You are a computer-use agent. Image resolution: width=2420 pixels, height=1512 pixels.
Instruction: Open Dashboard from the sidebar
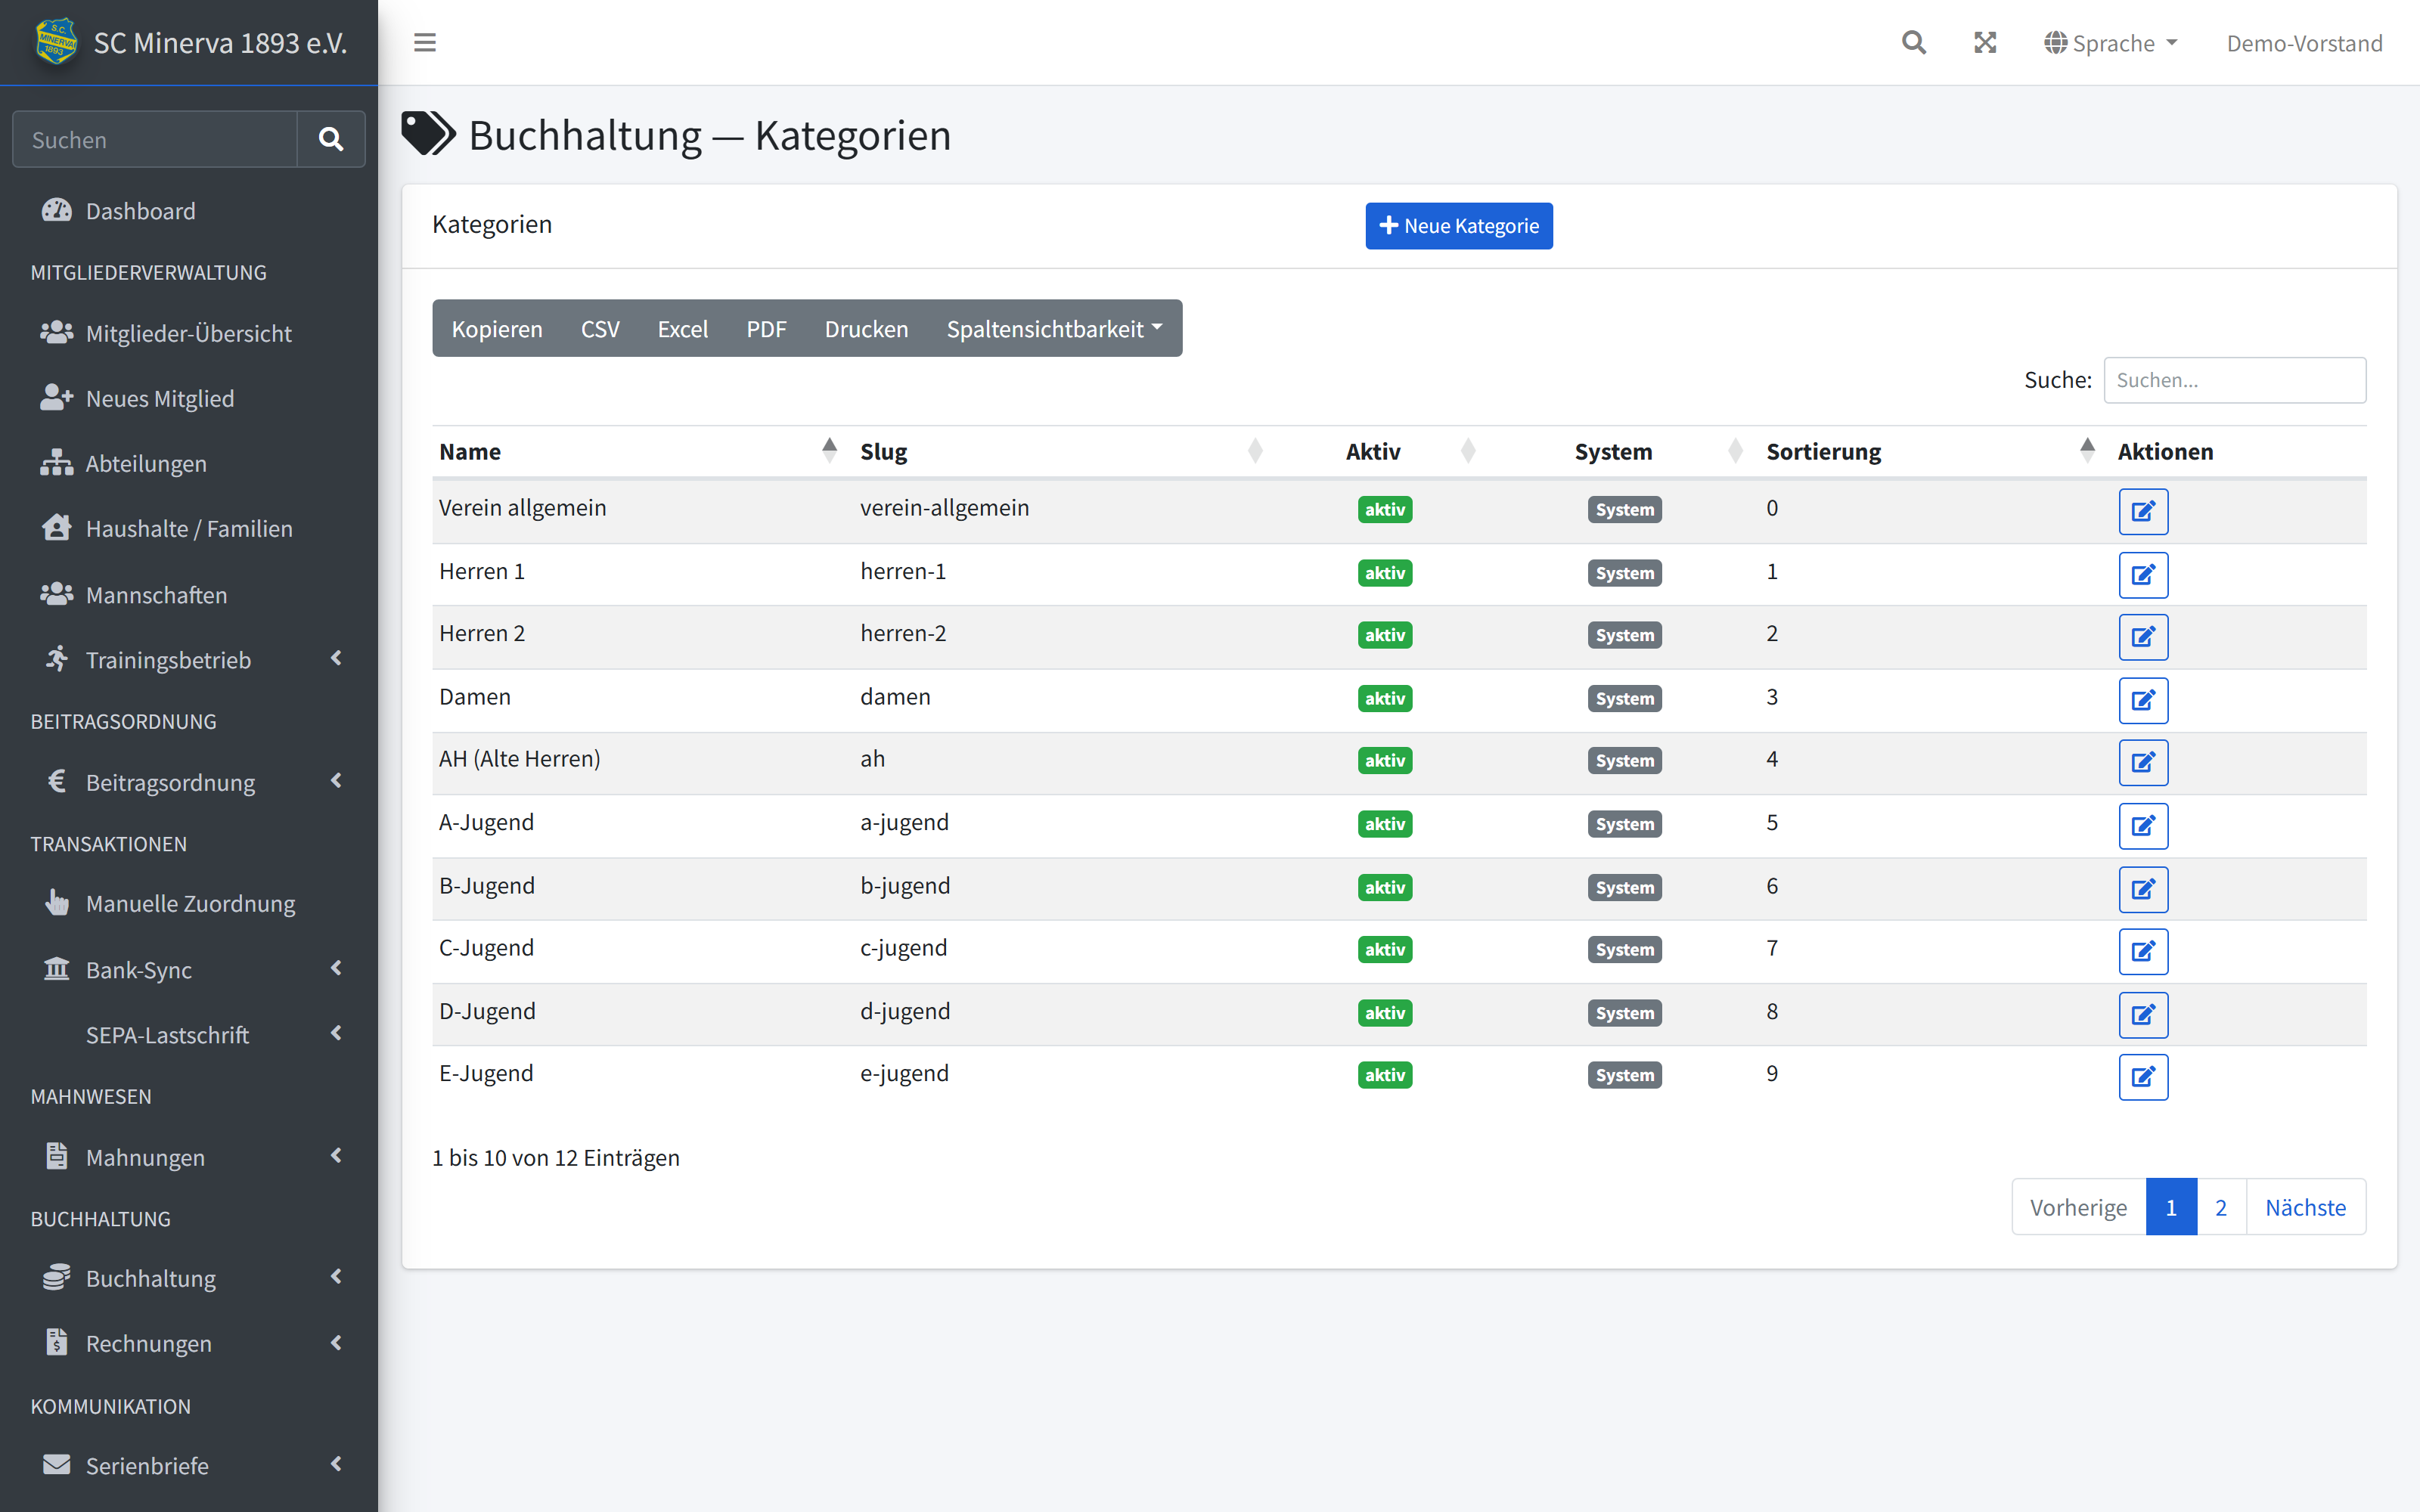coord(189,211)
